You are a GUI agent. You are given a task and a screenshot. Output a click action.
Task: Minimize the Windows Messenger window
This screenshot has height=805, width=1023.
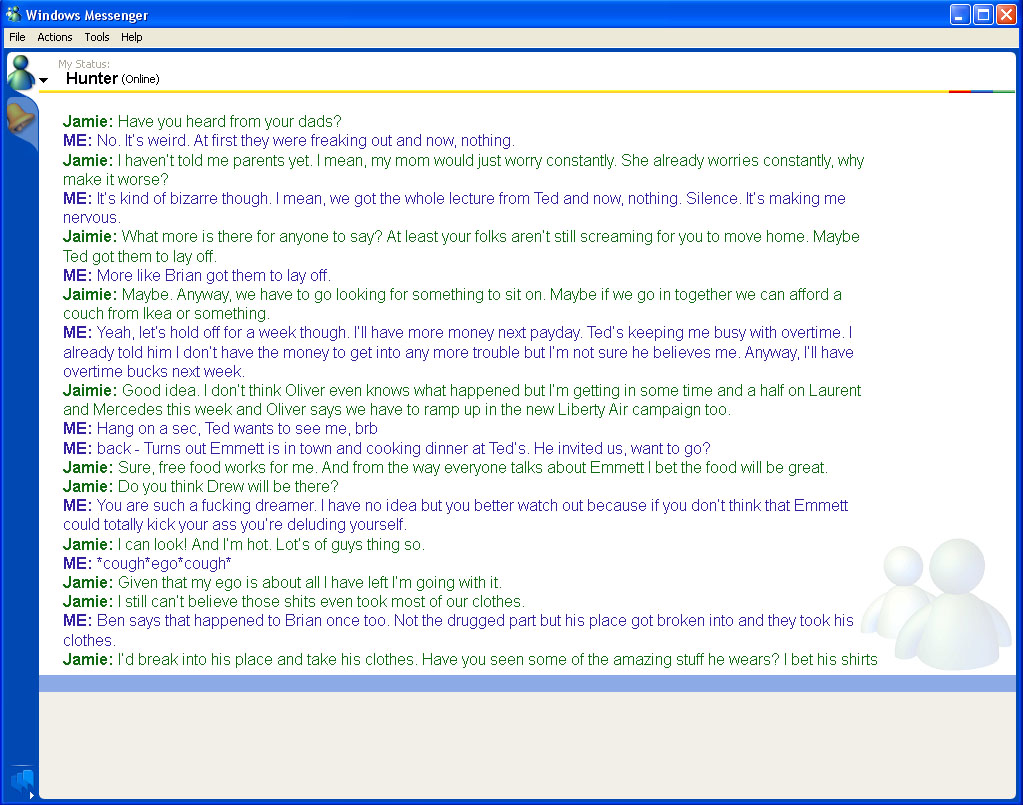click(x=960, y=14)
